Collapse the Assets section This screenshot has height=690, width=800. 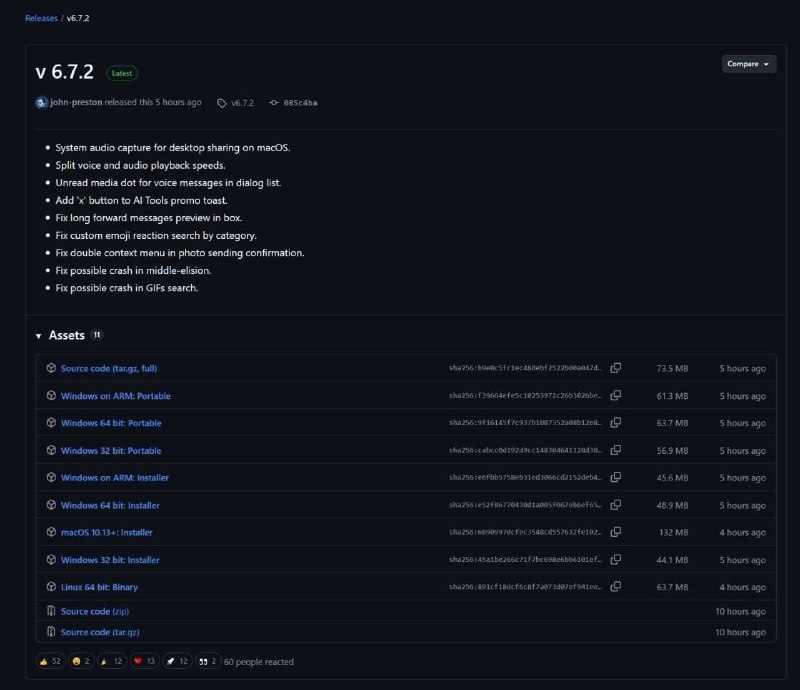click(x=39, y=335)
